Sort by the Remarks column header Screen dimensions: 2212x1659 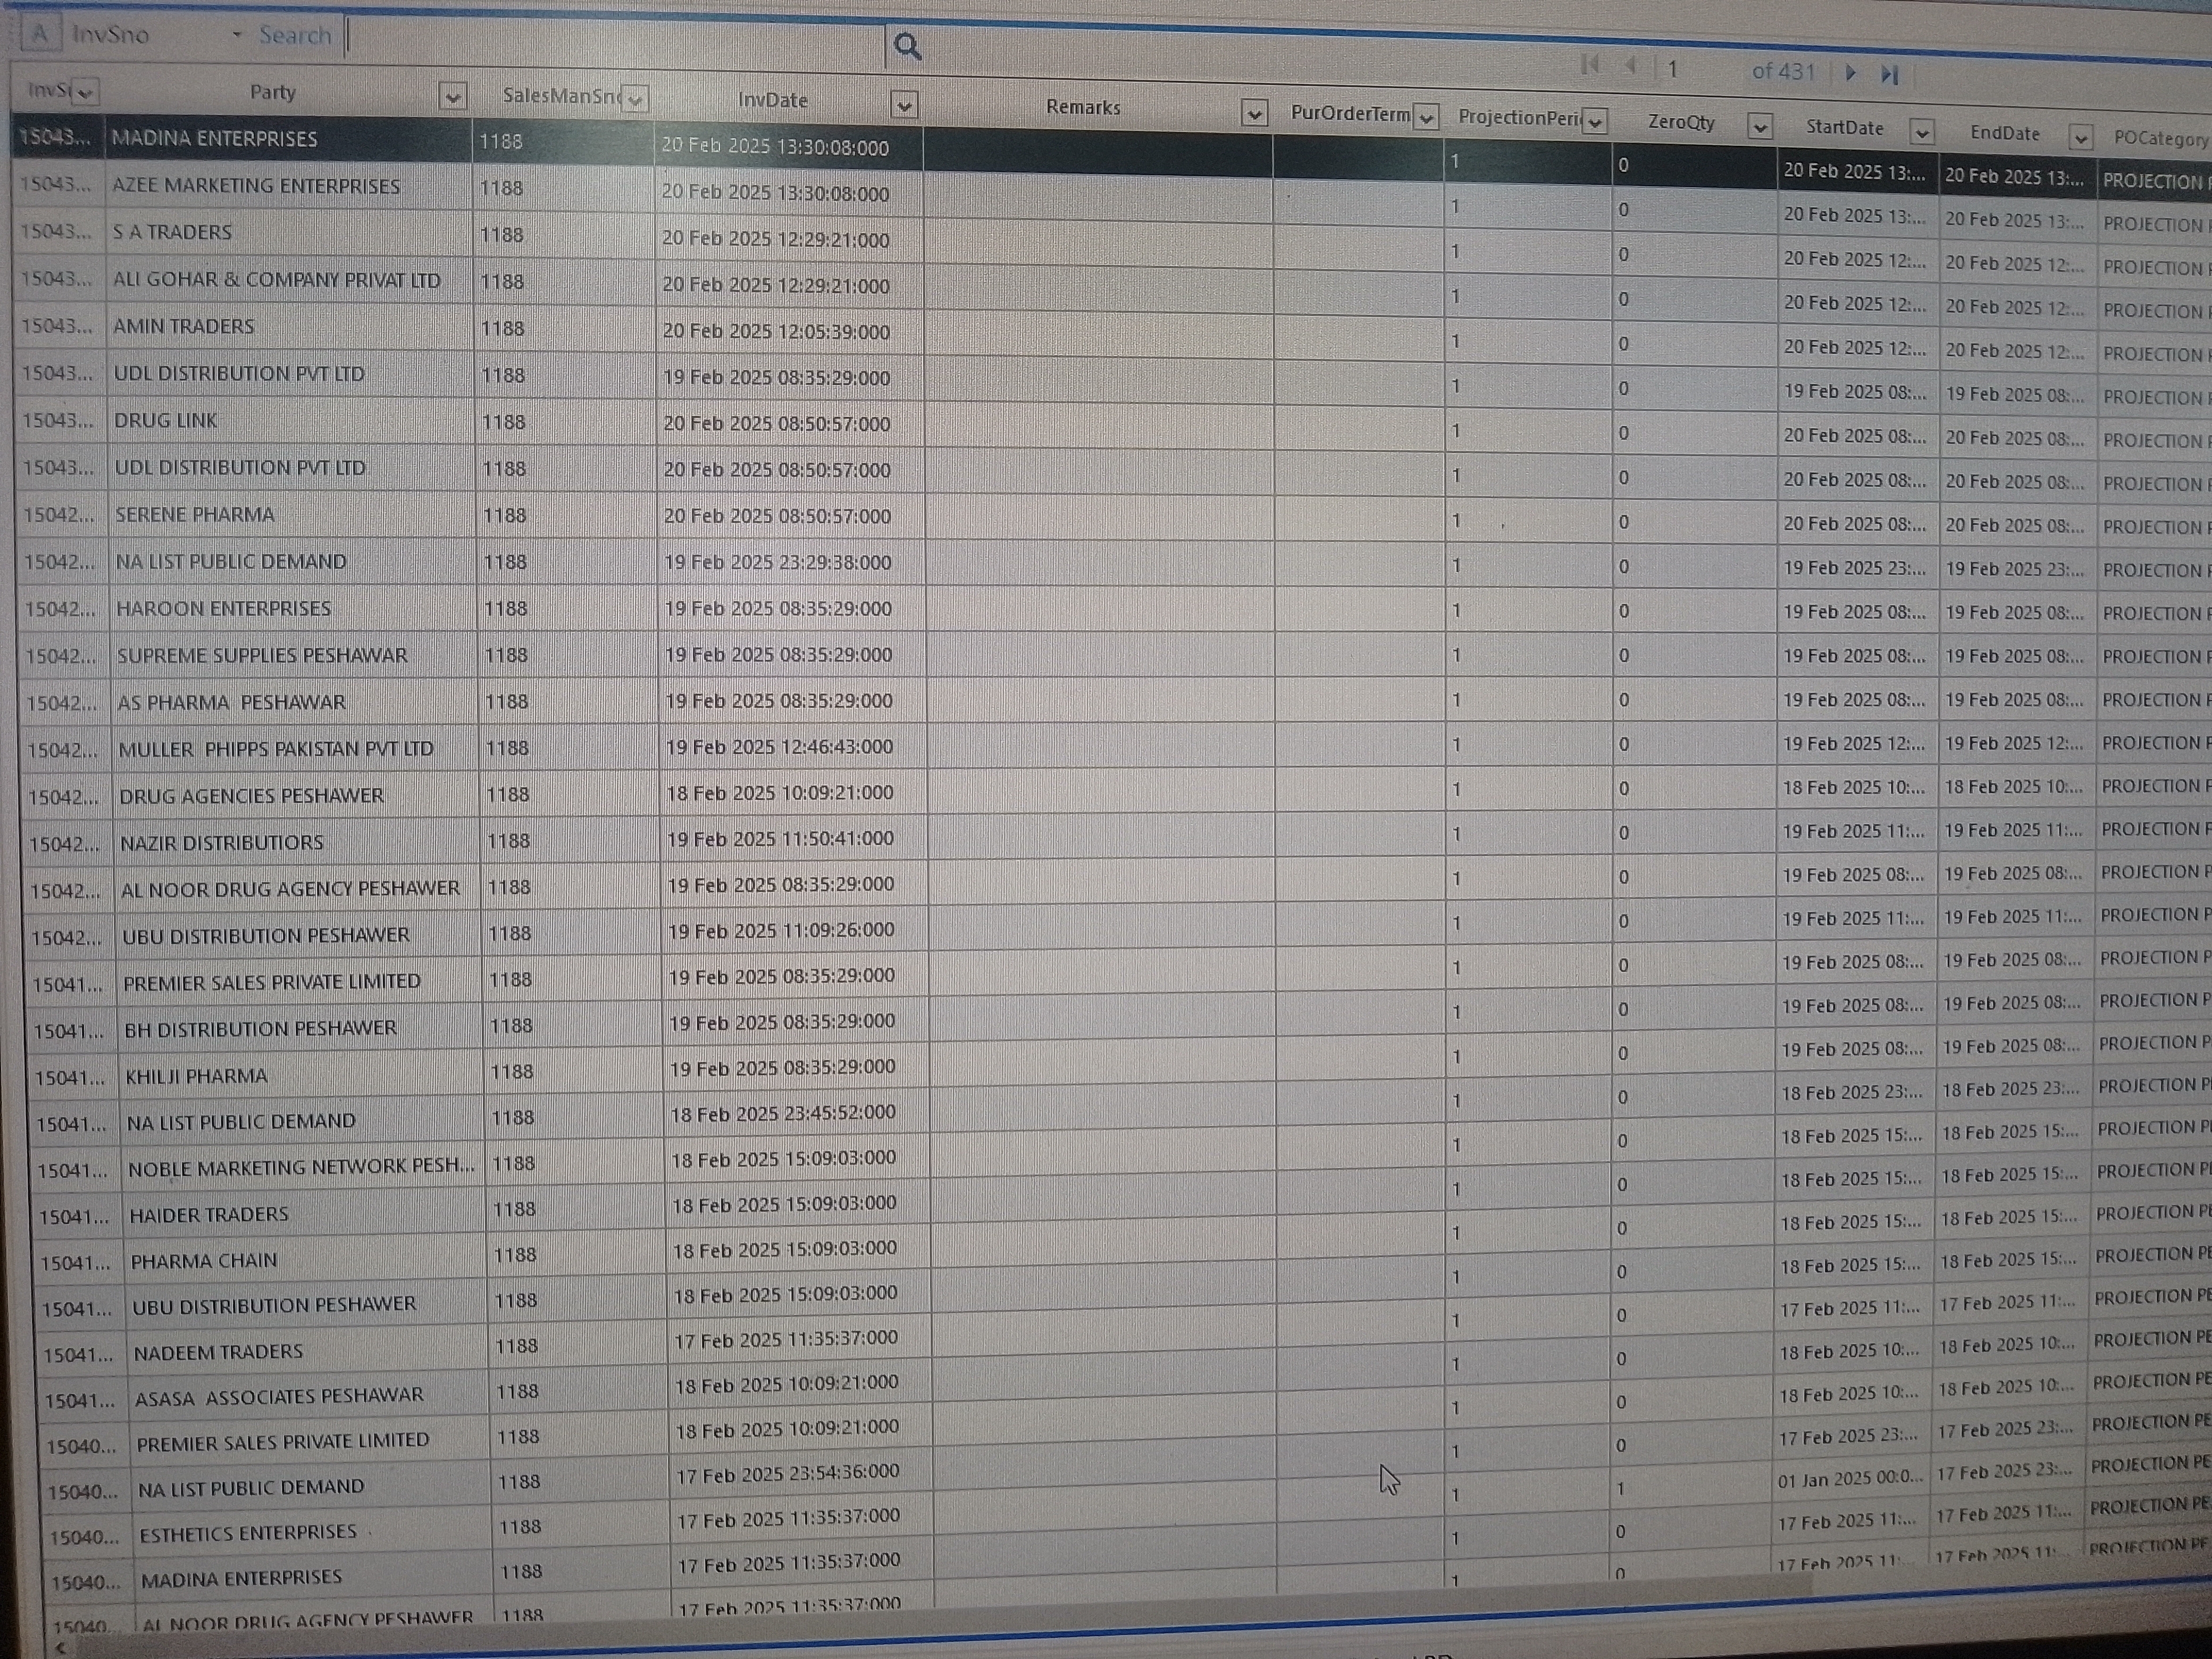point(1082,107)
